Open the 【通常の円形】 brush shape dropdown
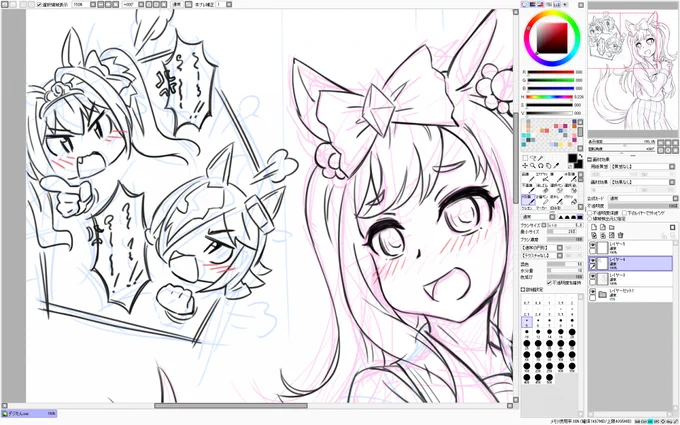 560,248
